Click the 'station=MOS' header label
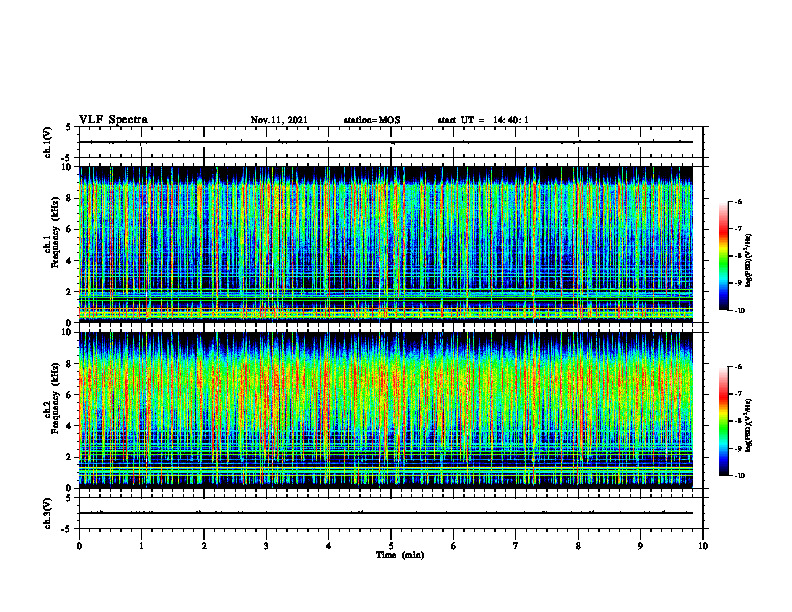The width and height of the screenshot is (792, 612). 372,120
